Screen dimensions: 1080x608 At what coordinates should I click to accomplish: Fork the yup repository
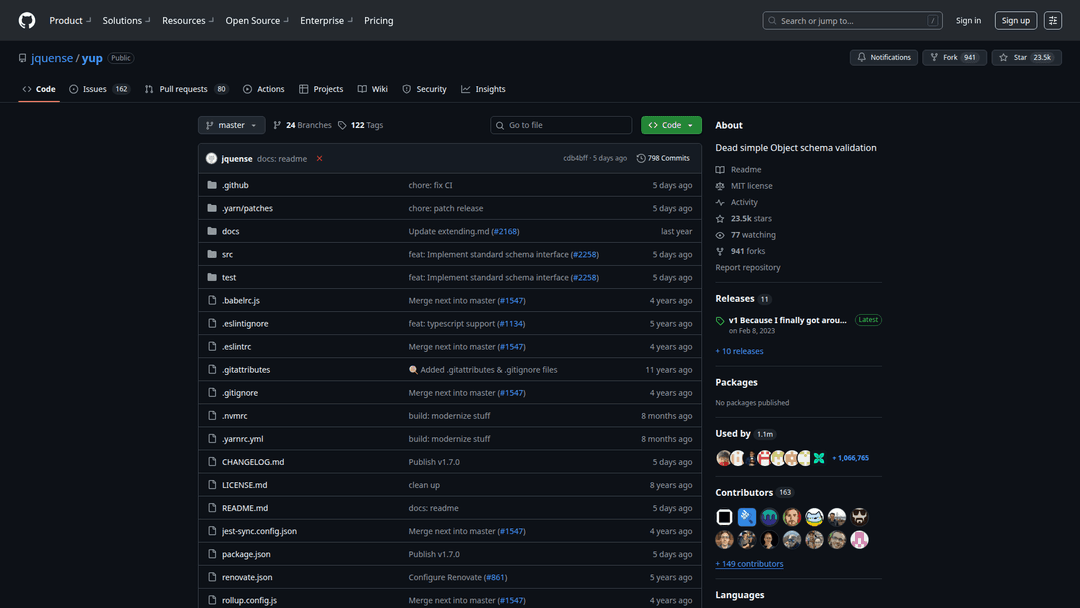point(953,58)
